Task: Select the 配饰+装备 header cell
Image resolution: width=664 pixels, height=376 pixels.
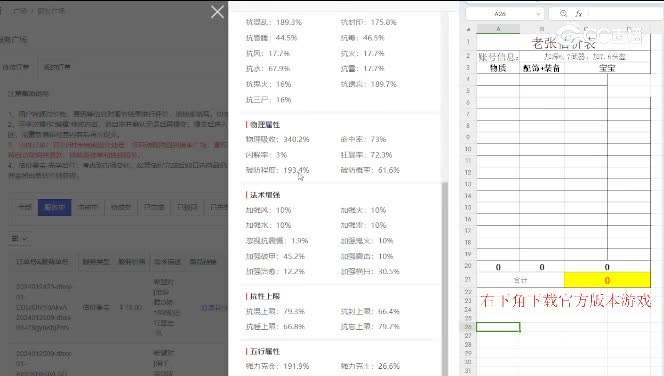Action: tap(542, 68)
